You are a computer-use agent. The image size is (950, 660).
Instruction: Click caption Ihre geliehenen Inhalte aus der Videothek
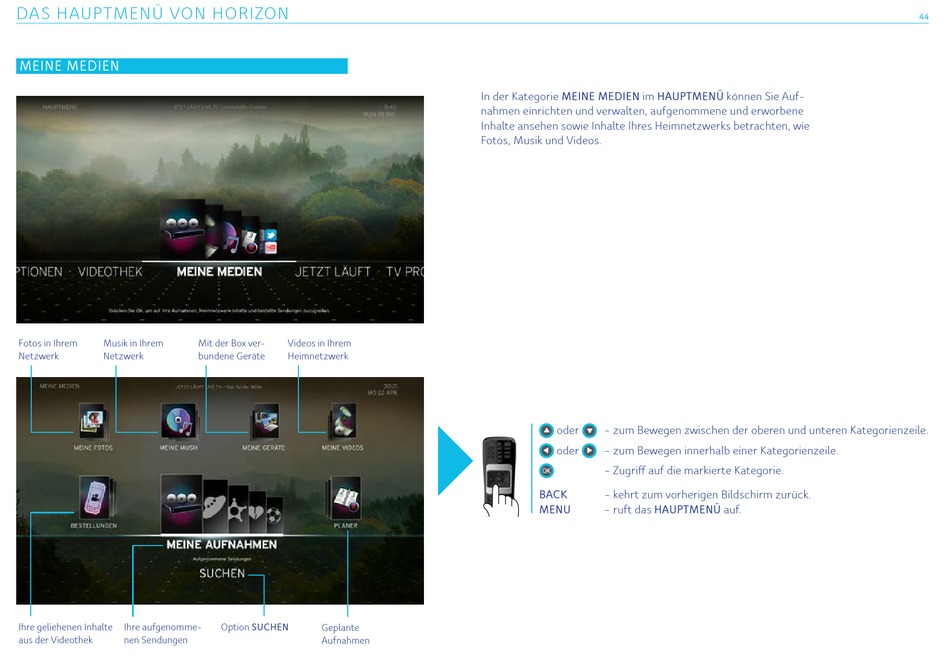pyautogui.click(x=65, y=633)
